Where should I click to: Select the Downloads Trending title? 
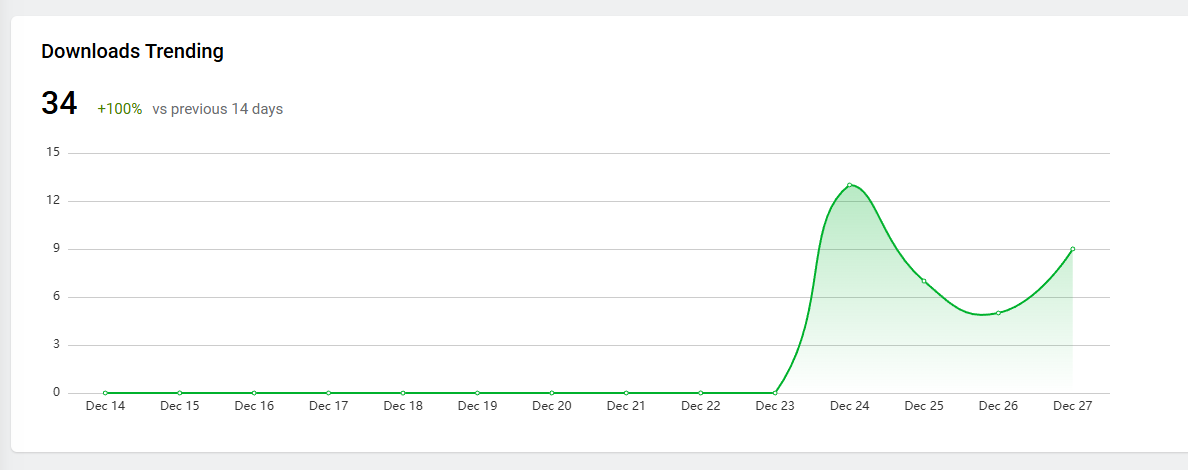coord(132,51)
